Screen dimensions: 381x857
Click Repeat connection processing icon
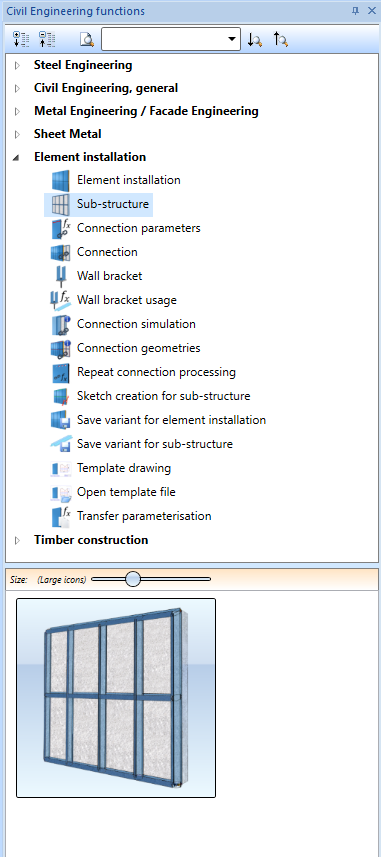[x=60, y=373]
